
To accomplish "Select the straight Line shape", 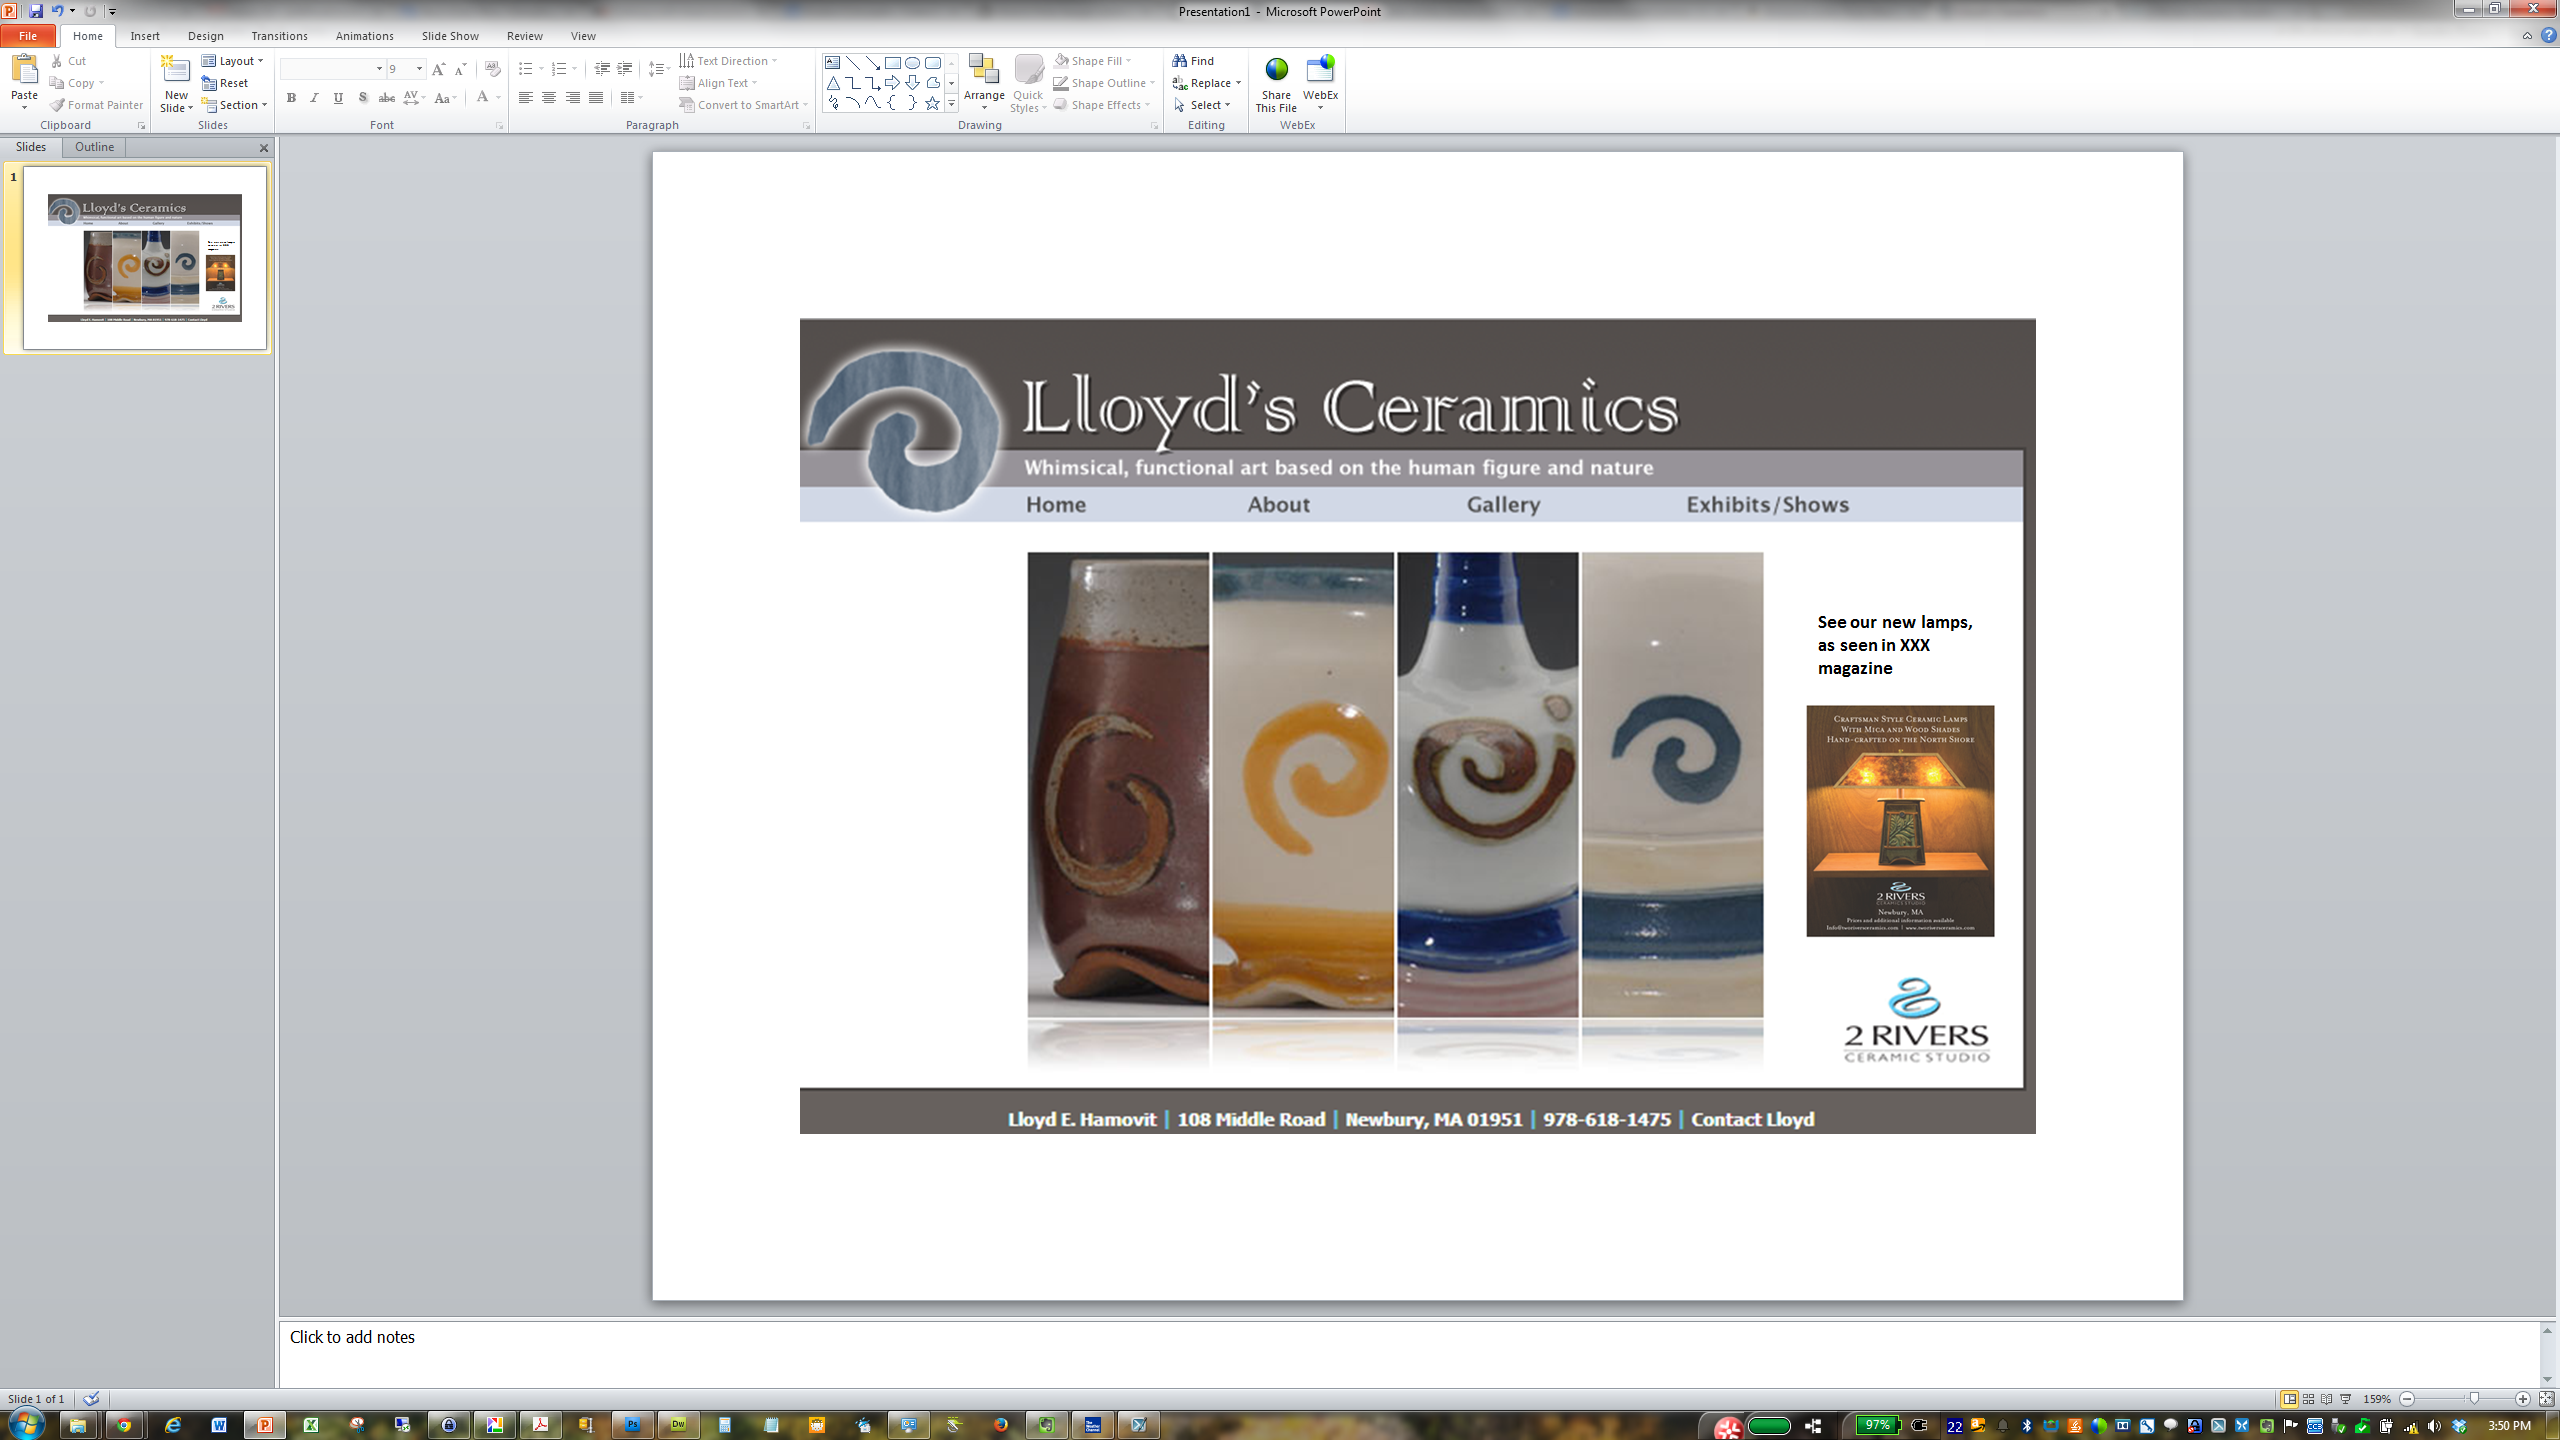I will [852, 62].
